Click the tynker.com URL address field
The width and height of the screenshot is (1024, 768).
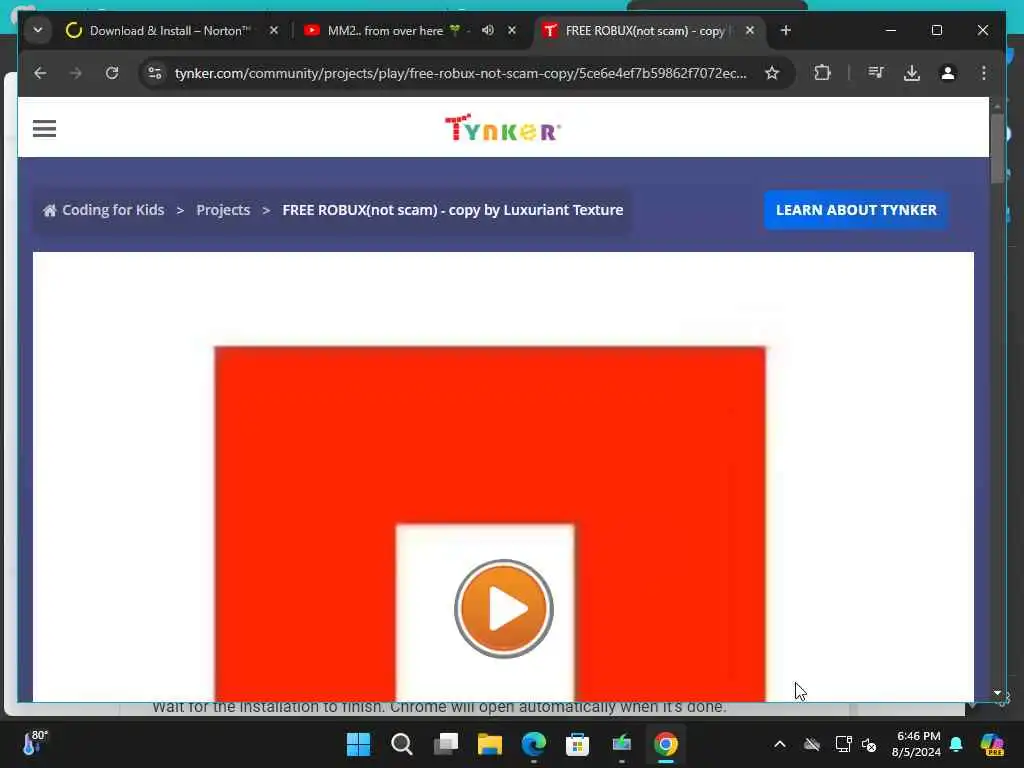click(460, 73)
